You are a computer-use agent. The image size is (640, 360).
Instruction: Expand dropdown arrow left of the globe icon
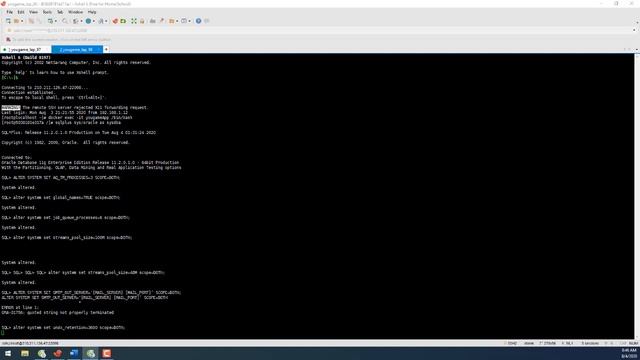pyautogui.click(x=81, y=21)
